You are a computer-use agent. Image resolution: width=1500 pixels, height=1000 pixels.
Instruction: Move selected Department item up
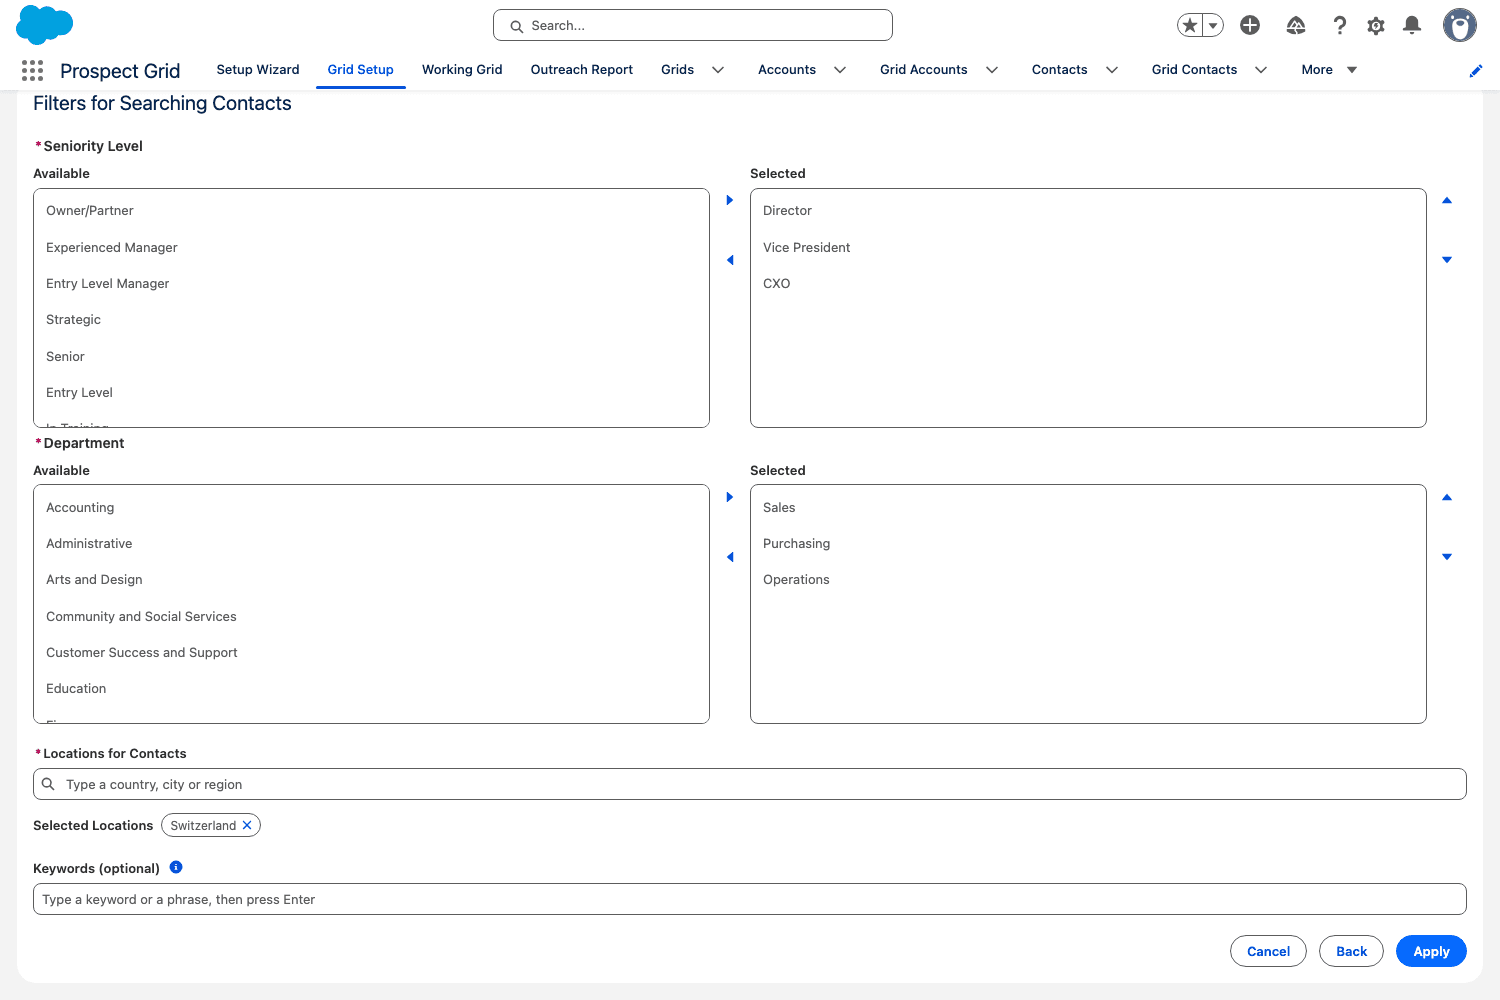tap(1447, 497)
